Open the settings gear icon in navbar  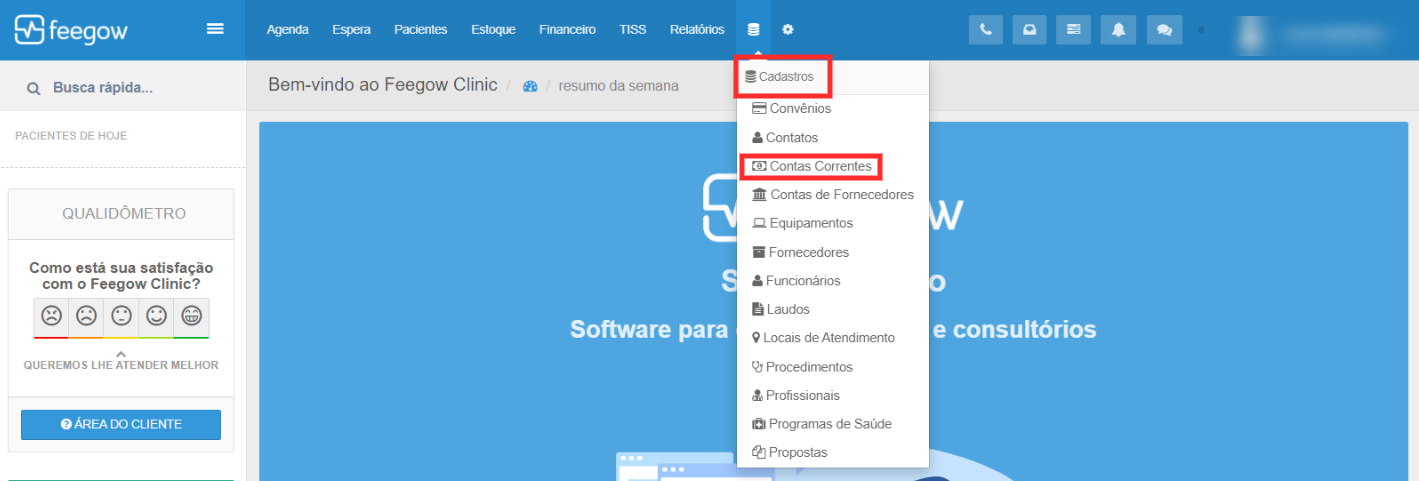(x=788, y=30)
